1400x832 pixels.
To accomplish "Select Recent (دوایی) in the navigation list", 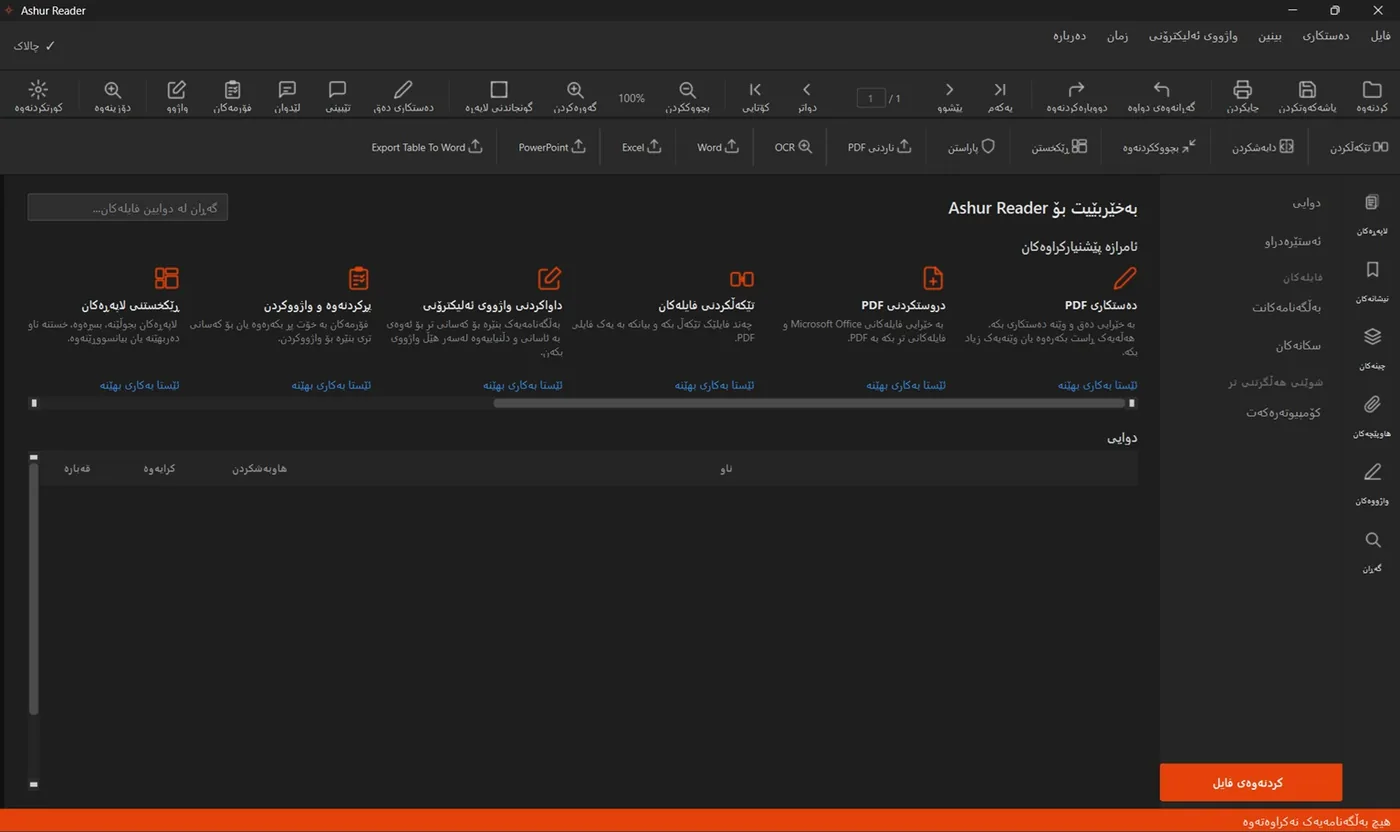I will point(1306,203).
